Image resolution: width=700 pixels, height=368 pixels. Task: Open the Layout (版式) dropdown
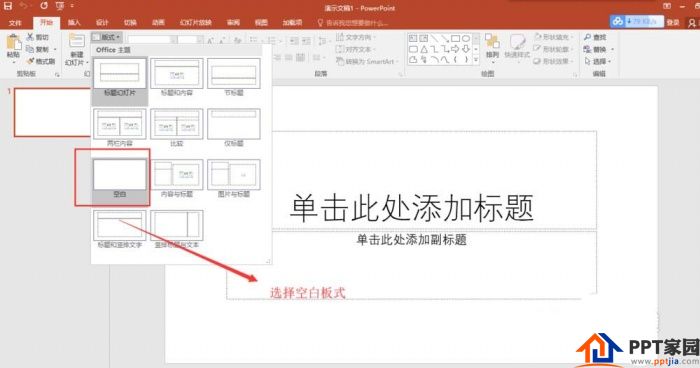106,37
